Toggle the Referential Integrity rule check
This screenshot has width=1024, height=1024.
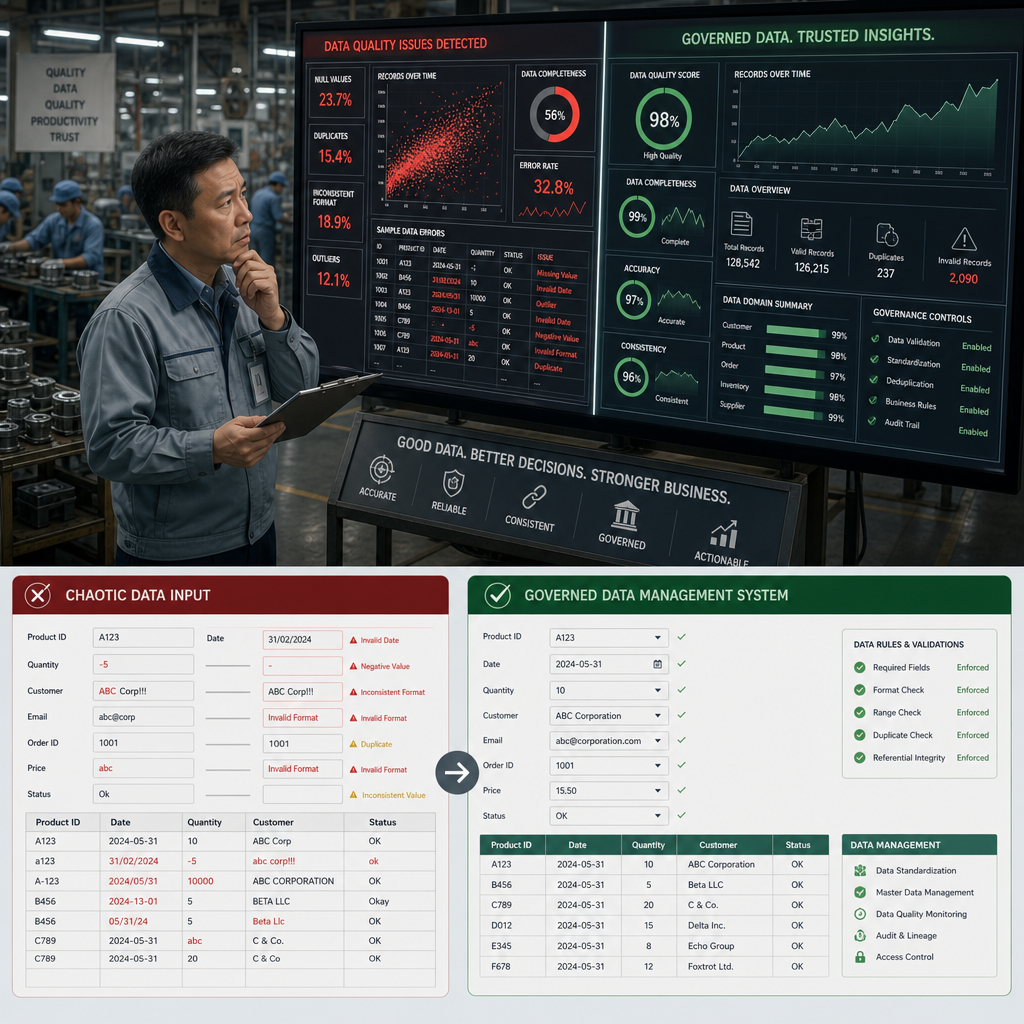(x=860, y=758)
